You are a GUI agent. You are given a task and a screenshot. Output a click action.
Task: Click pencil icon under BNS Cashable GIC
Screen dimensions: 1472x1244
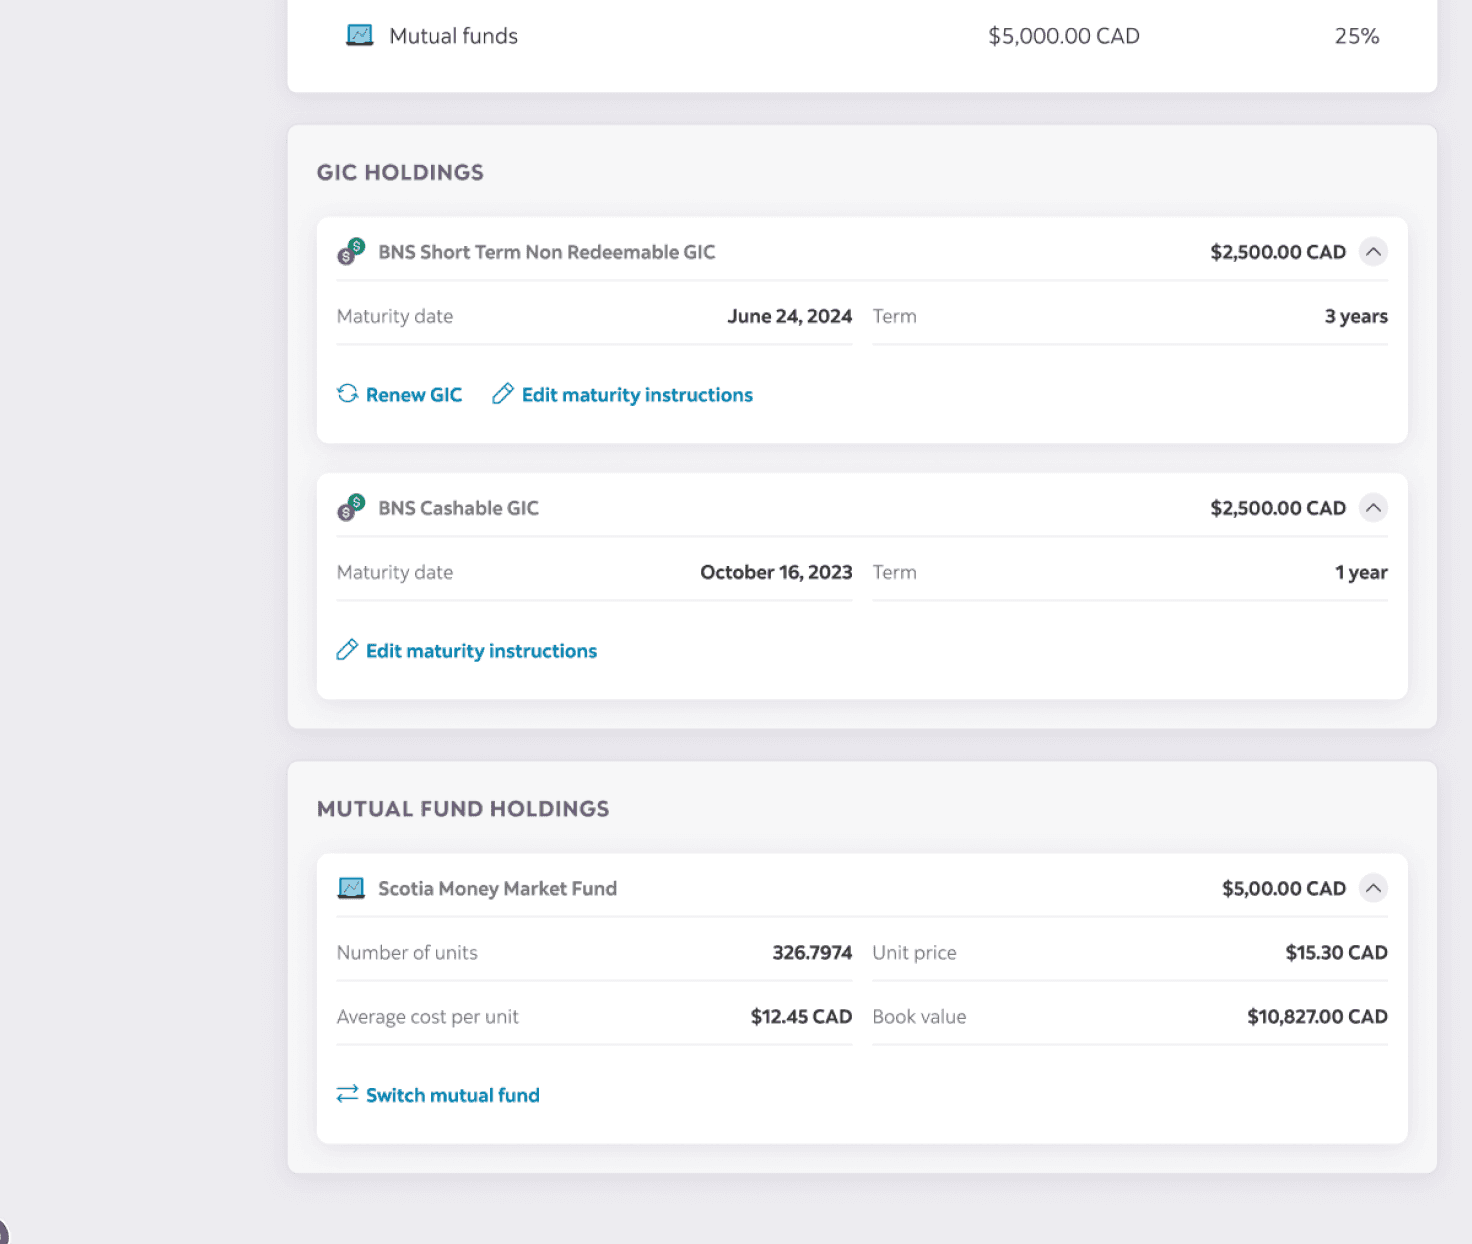pos(347,650)
